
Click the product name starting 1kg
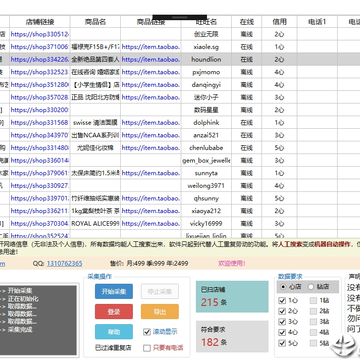pyautogui.click(x=95, y=211)
